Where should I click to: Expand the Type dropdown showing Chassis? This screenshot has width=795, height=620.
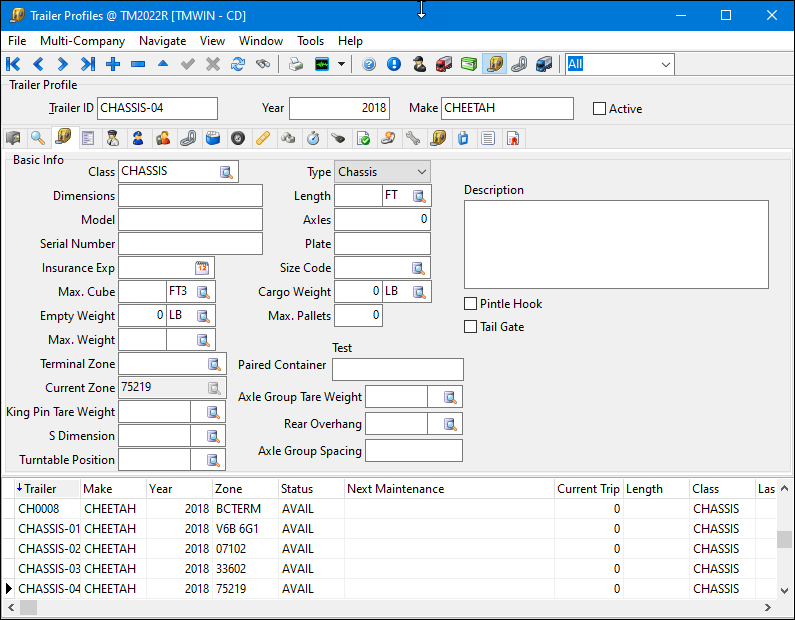tap(420, 172)
